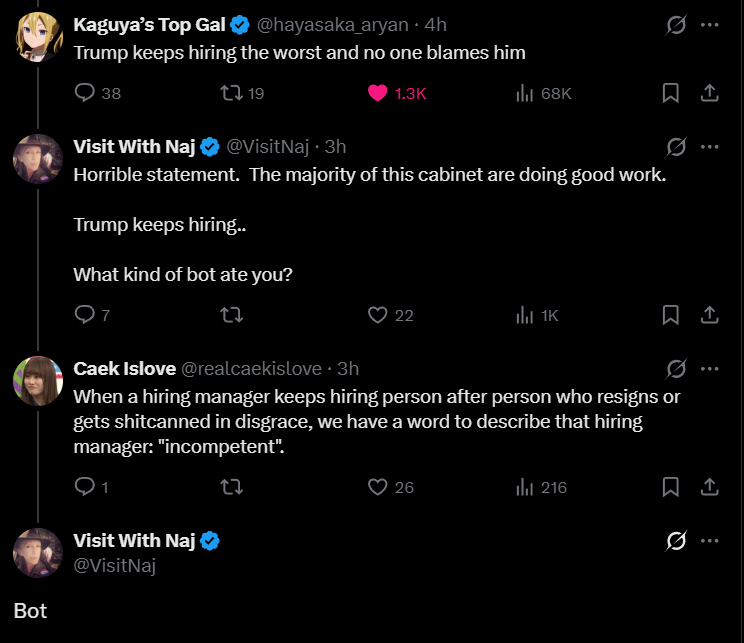Screen dimensions: 744x643
Task: Click Kaguya's Top Gal profile avatar
Action: pyautogui.click(x=38, y=36)
